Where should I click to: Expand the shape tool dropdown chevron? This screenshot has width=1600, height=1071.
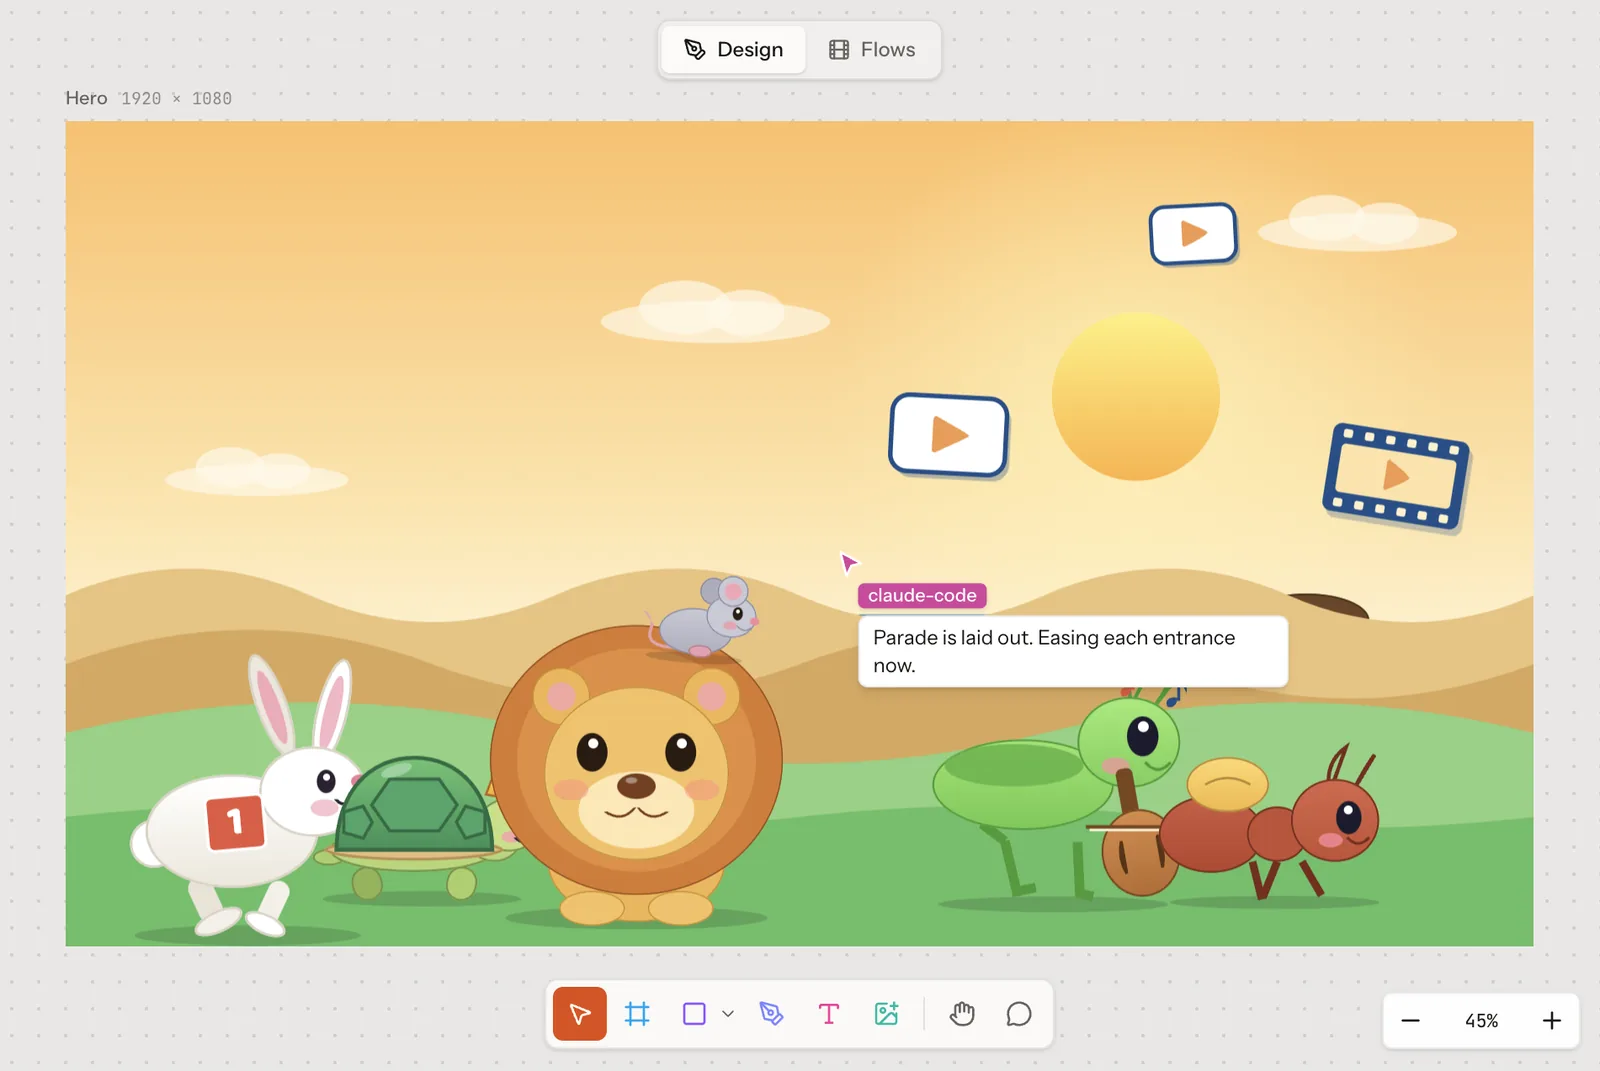click(x=728, y=1014)
